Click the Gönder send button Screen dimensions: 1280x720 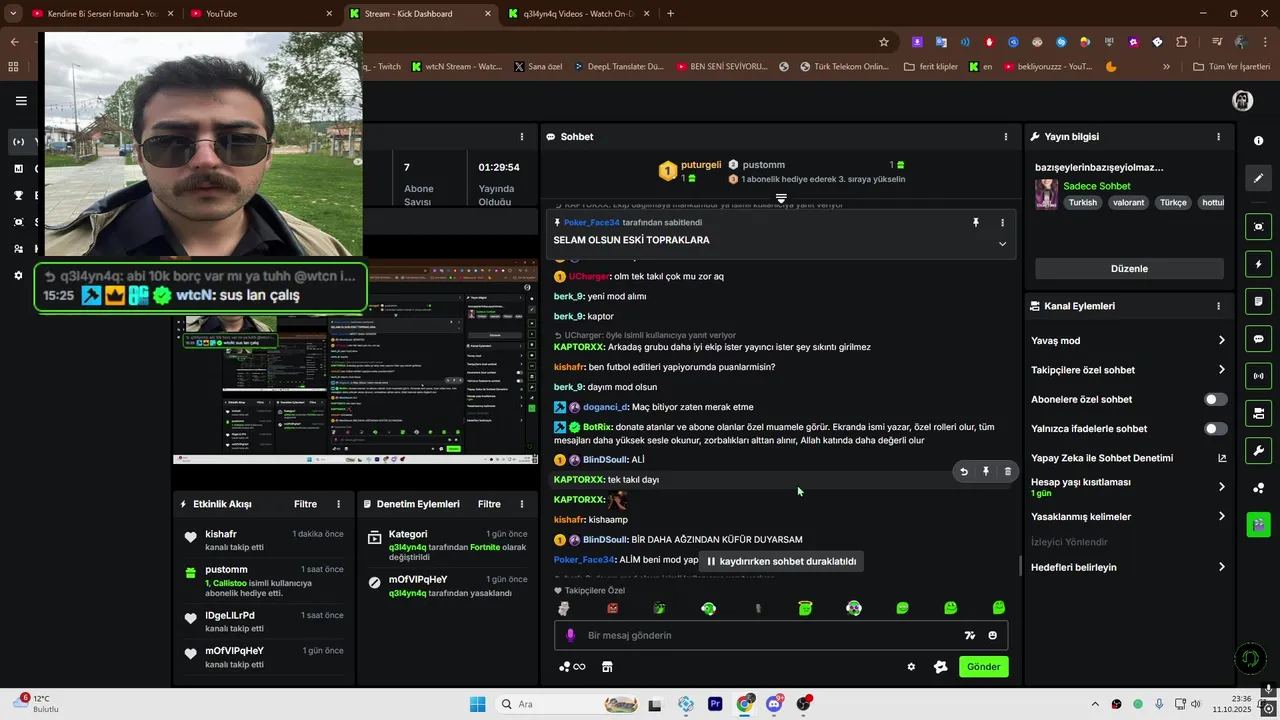coord(983,667)
